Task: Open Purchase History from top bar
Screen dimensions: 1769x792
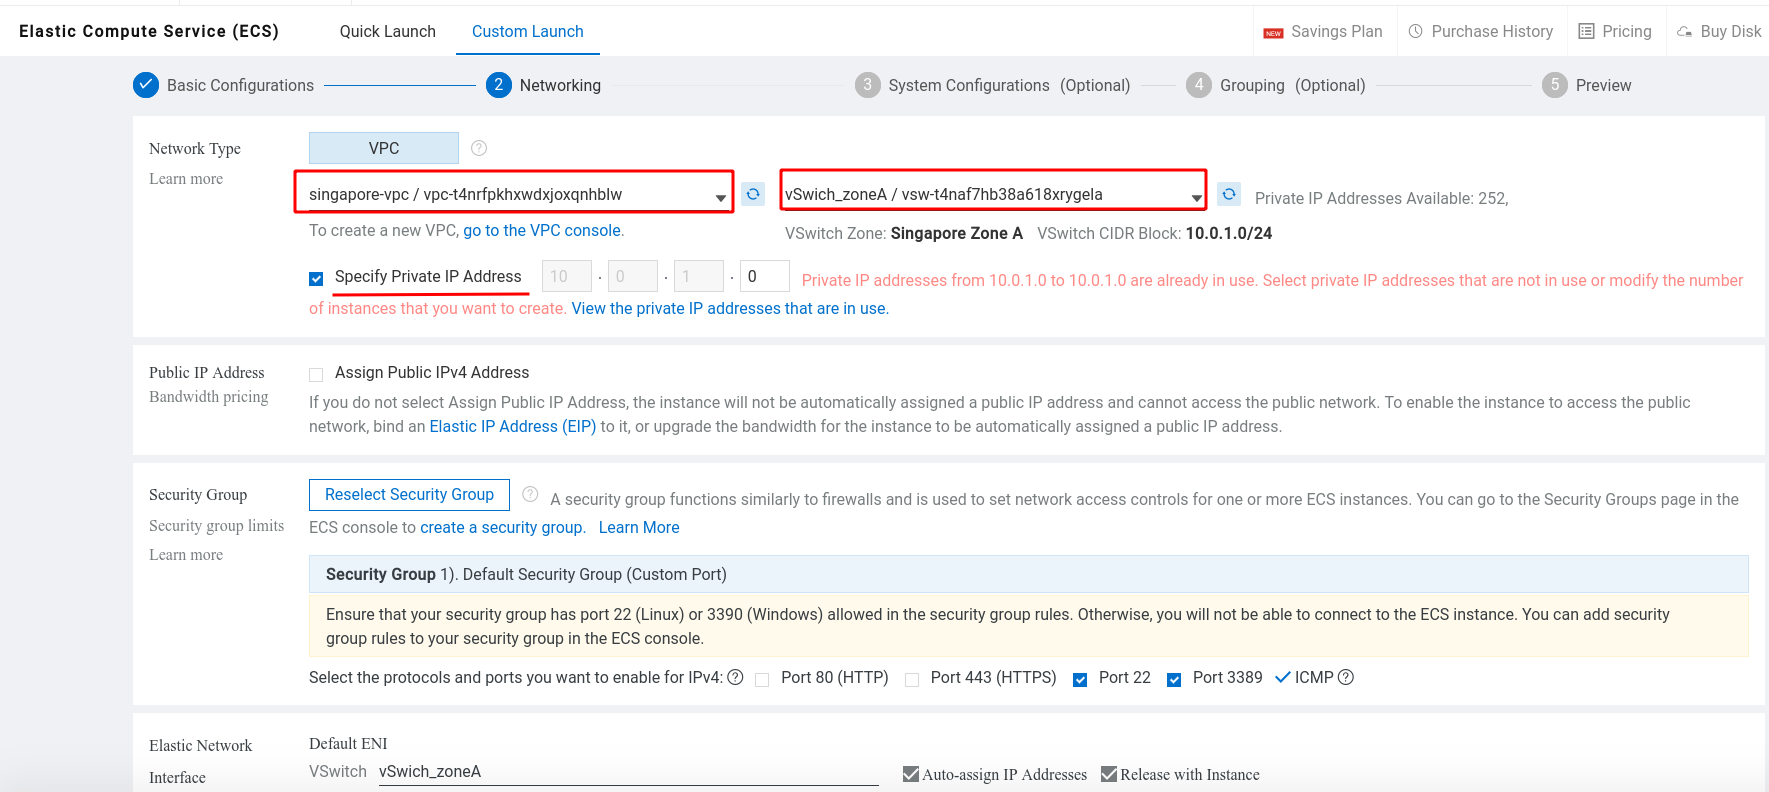Action: click(x=1481, y=31)
